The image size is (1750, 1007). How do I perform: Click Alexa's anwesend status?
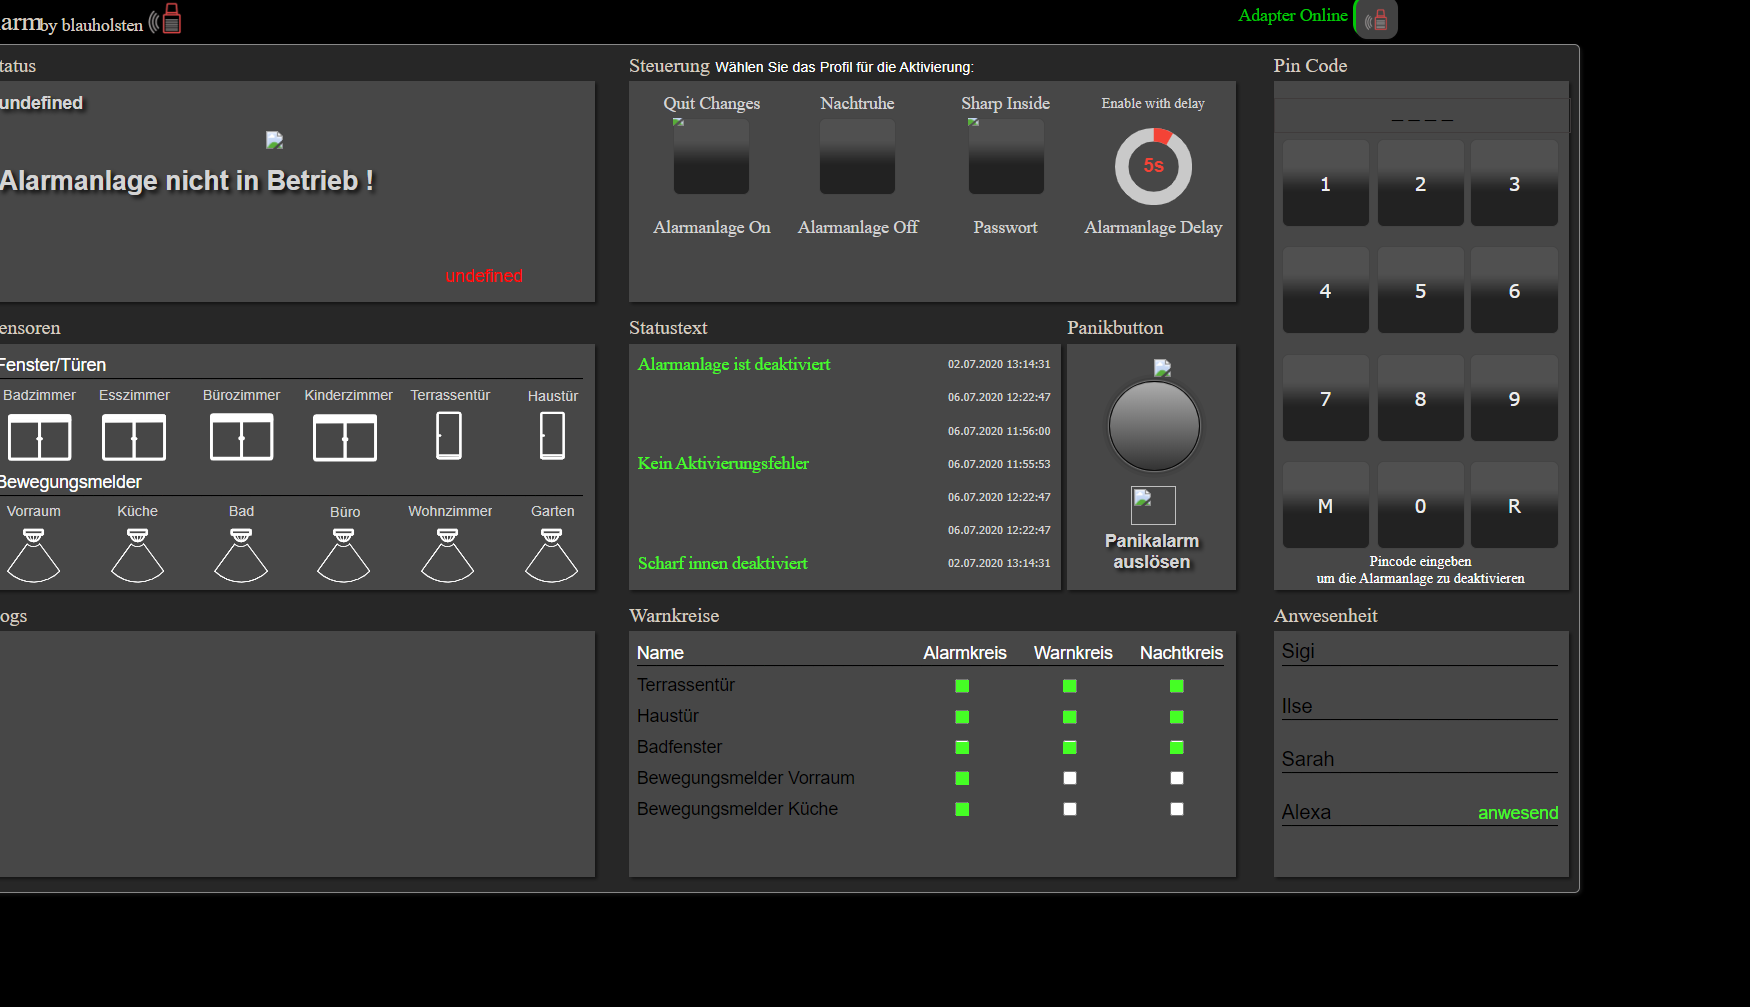(x=1518, y=813)
